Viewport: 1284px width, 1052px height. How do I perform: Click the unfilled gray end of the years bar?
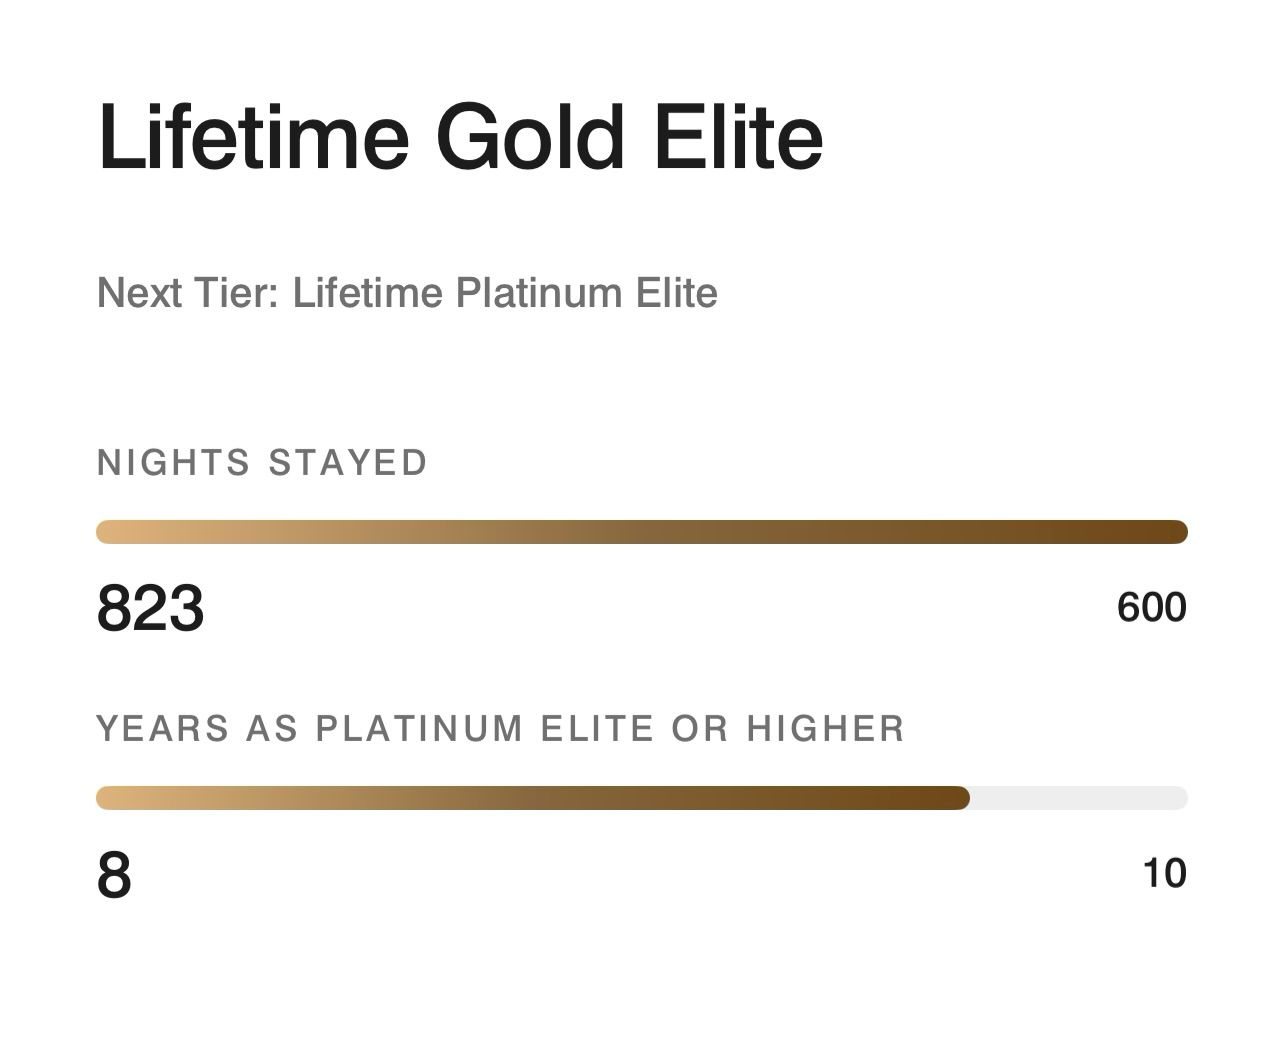(1079, 798)
